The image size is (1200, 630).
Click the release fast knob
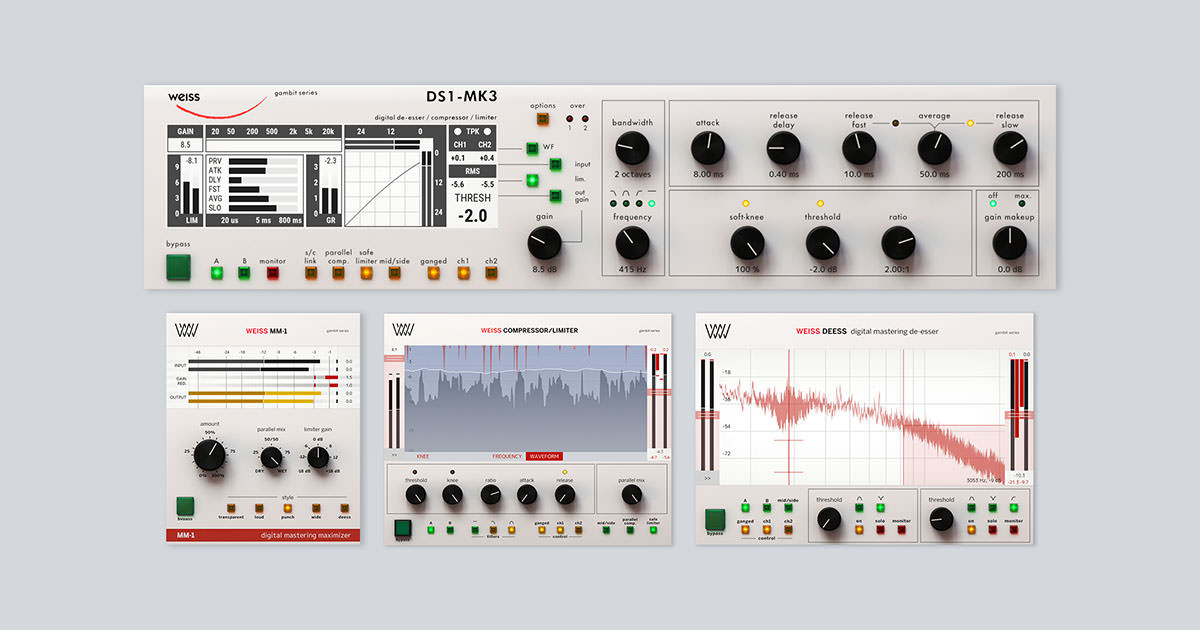click(859, 149)
